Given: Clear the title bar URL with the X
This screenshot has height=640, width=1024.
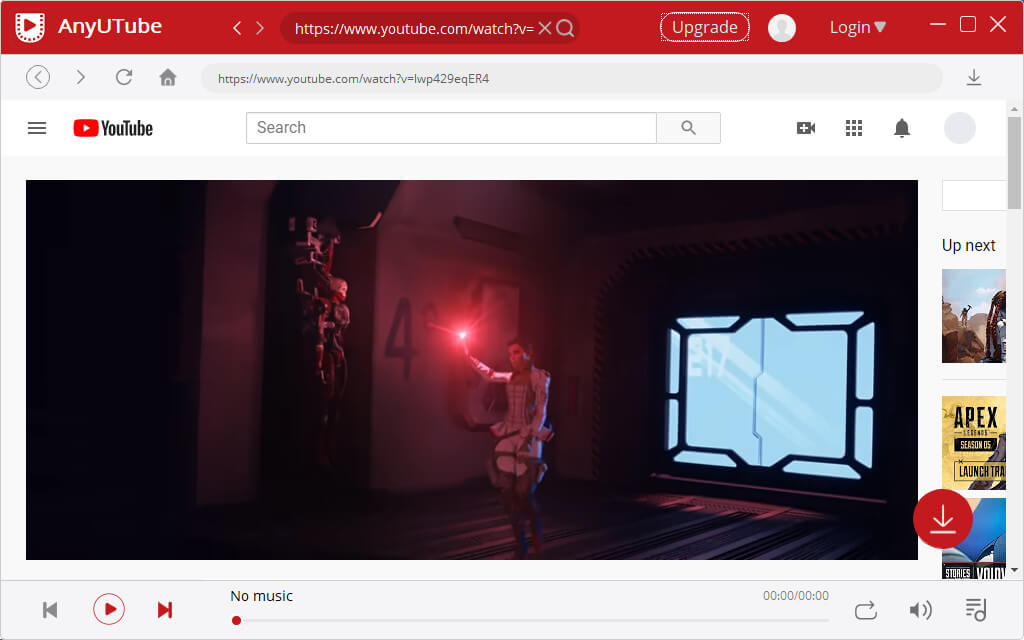Looking at the screenshot, I should coord(545,28).
